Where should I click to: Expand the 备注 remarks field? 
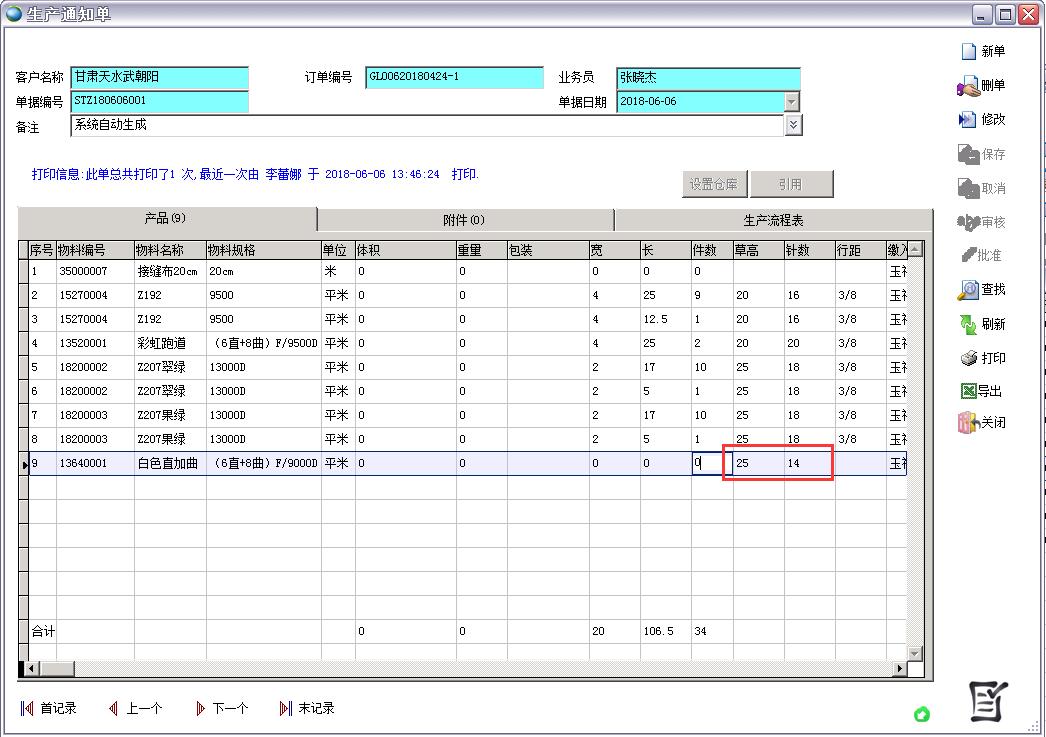click(x=794, y=125)
